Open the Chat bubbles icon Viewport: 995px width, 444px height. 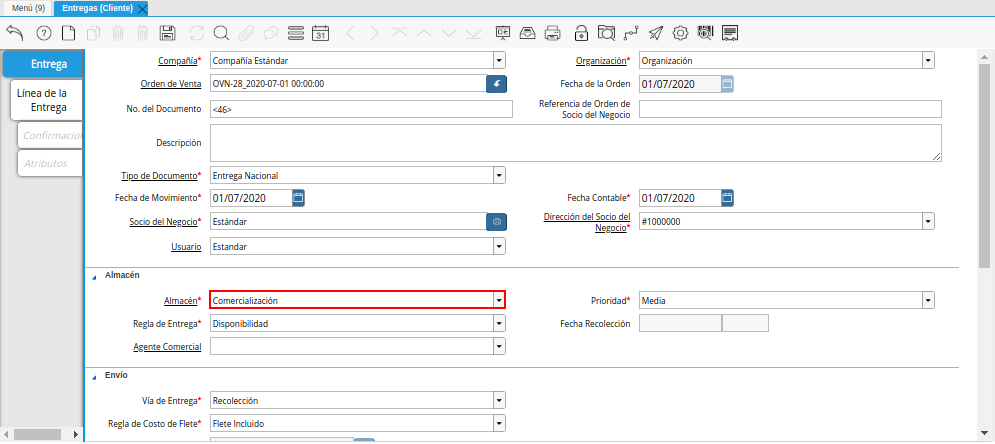pyautogui.click(x=271, y=33)
